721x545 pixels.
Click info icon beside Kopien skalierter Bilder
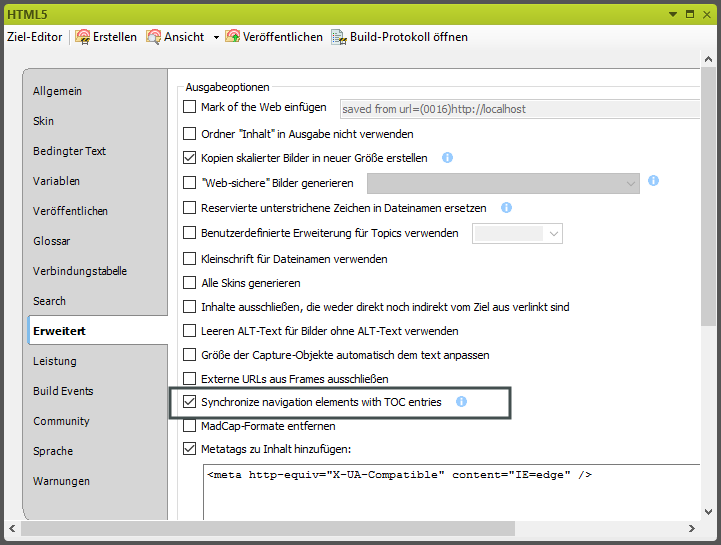(x=448, y=158)
